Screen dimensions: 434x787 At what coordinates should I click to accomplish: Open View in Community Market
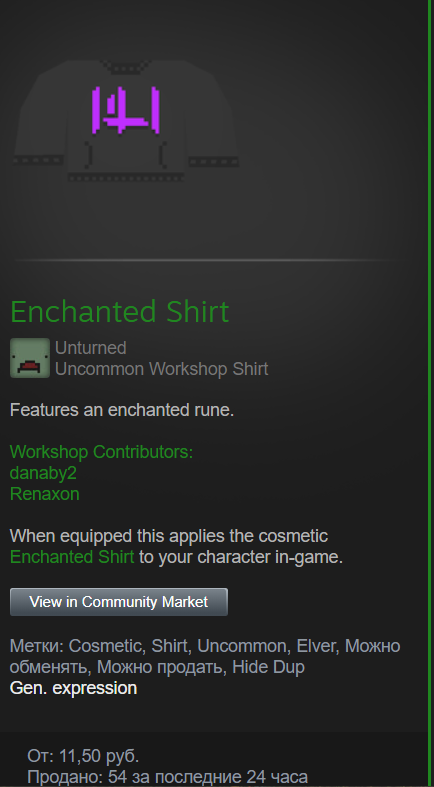[x=118, y=602]
